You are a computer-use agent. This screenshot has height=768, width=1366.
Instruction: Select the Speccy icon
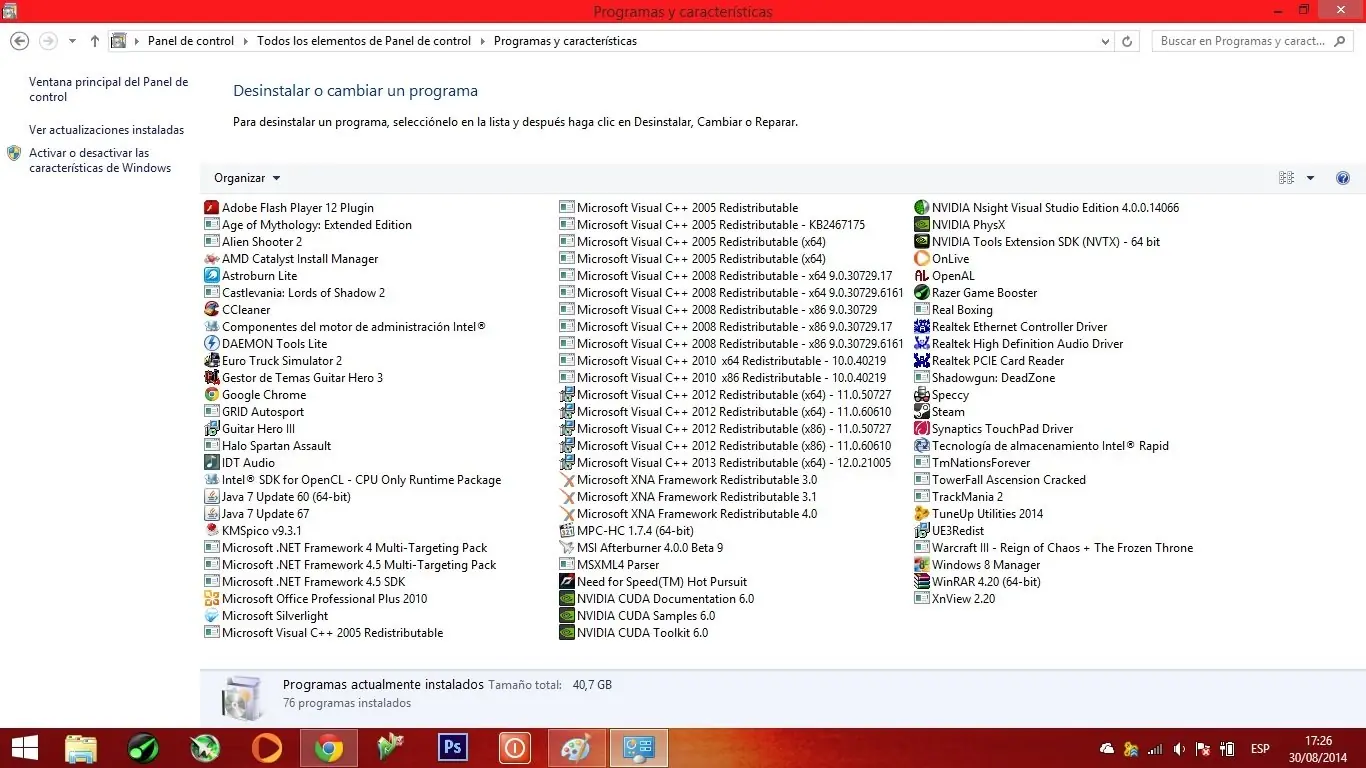[922, 395]
